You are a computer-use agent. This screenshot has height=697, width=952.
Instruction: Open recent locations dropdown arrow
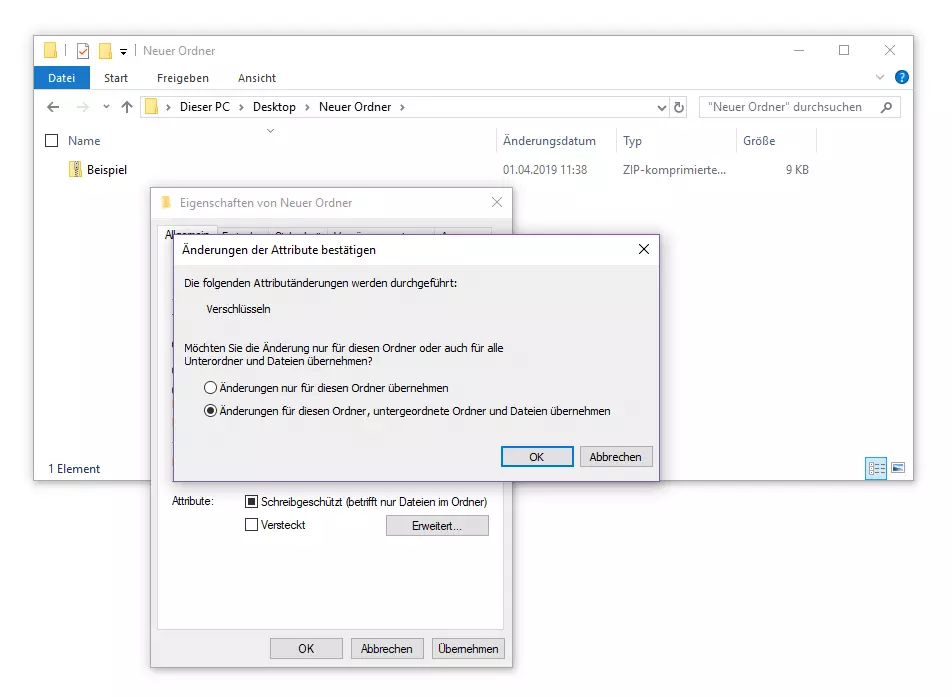click(106, 107)
